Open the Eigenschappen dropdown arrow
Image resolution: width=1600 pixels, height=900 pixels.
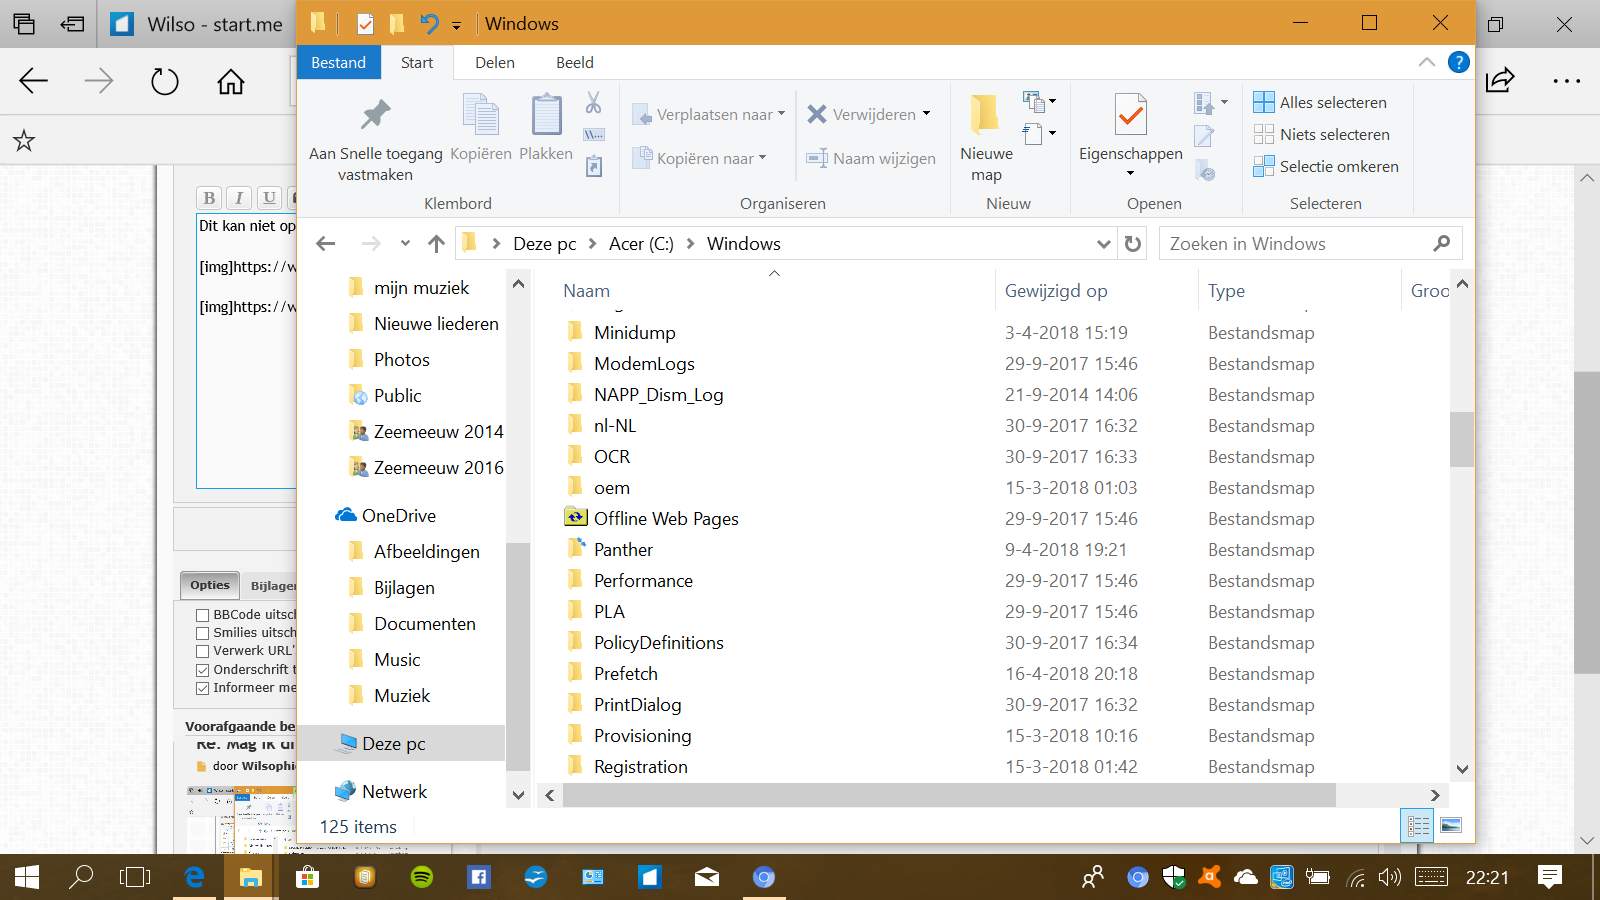click(x=1131, y=174)
